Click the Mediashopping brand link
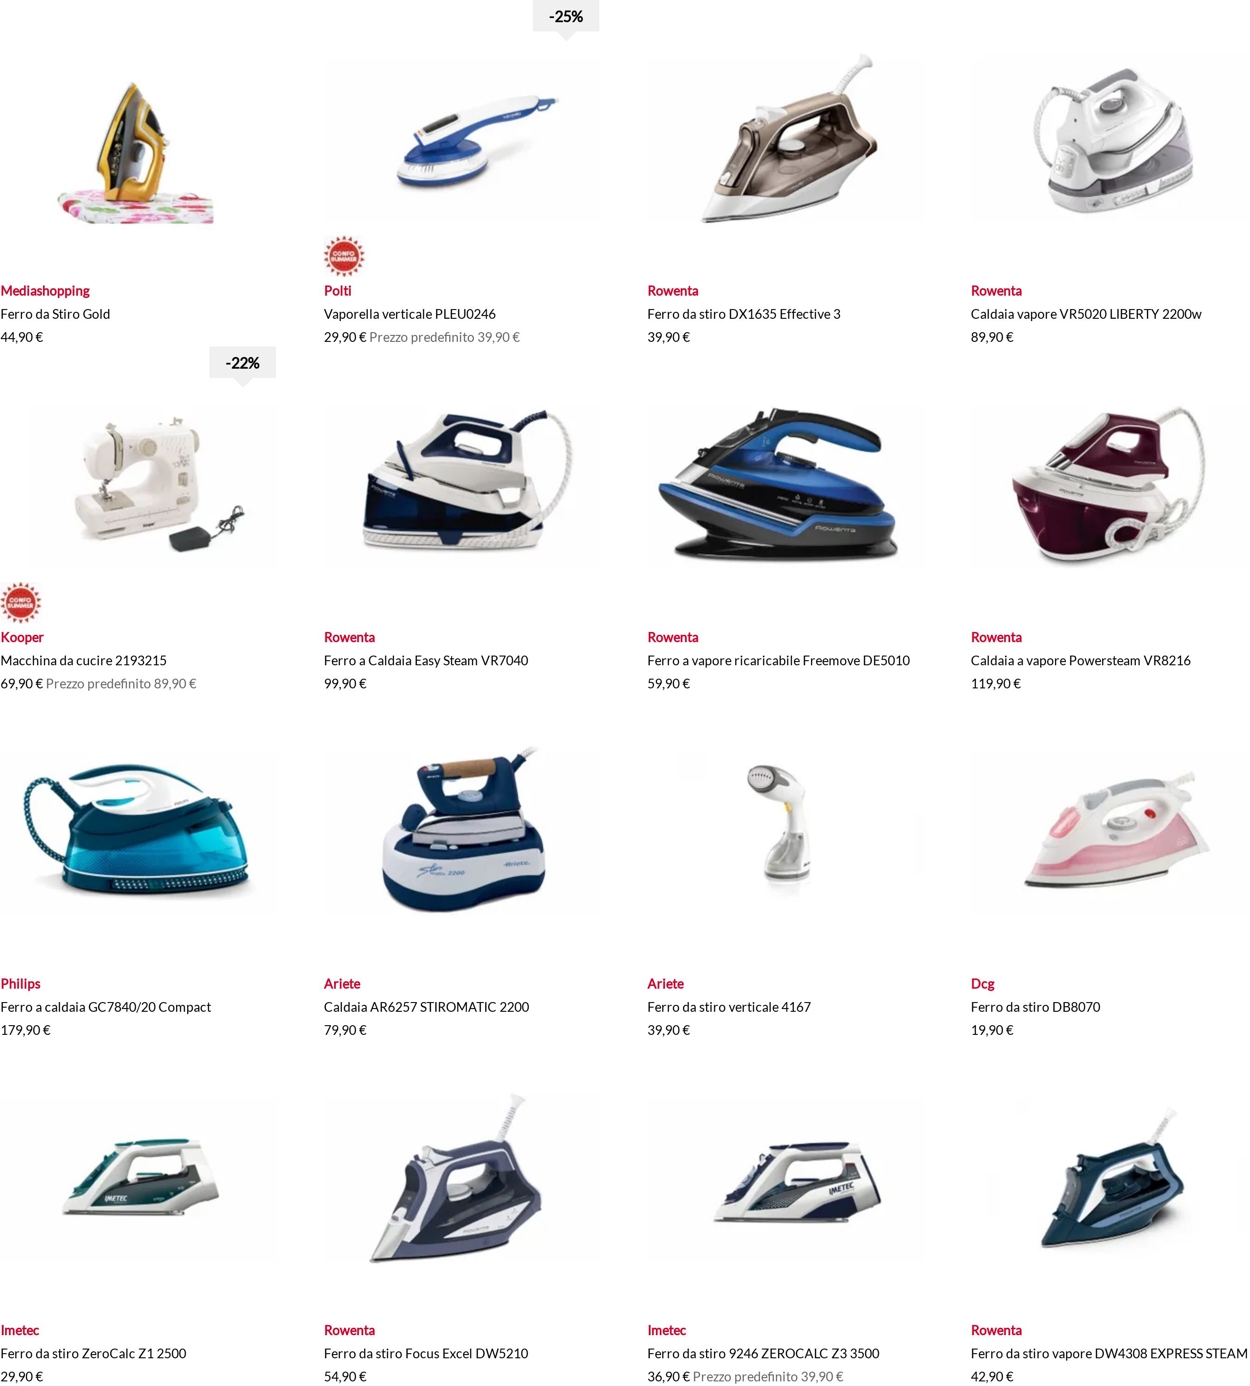Image resolution: width=1250 pixels, height=1386 pixels. coord(45,291)
